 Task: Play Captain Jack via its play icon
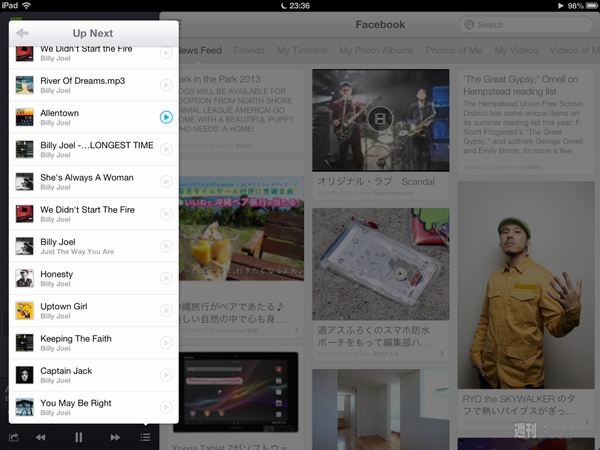pos(166,375)
